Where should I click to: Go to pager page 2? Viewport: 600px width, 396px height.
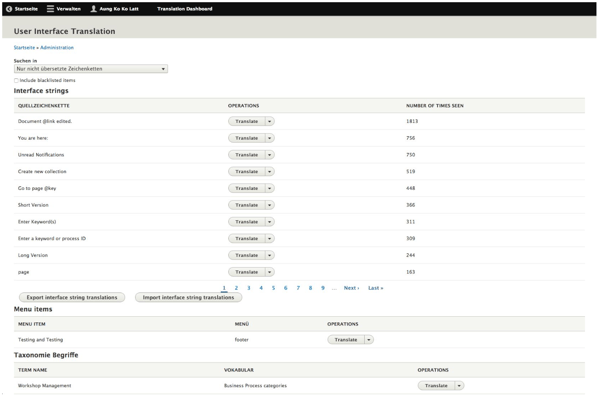tap(236, 288)
